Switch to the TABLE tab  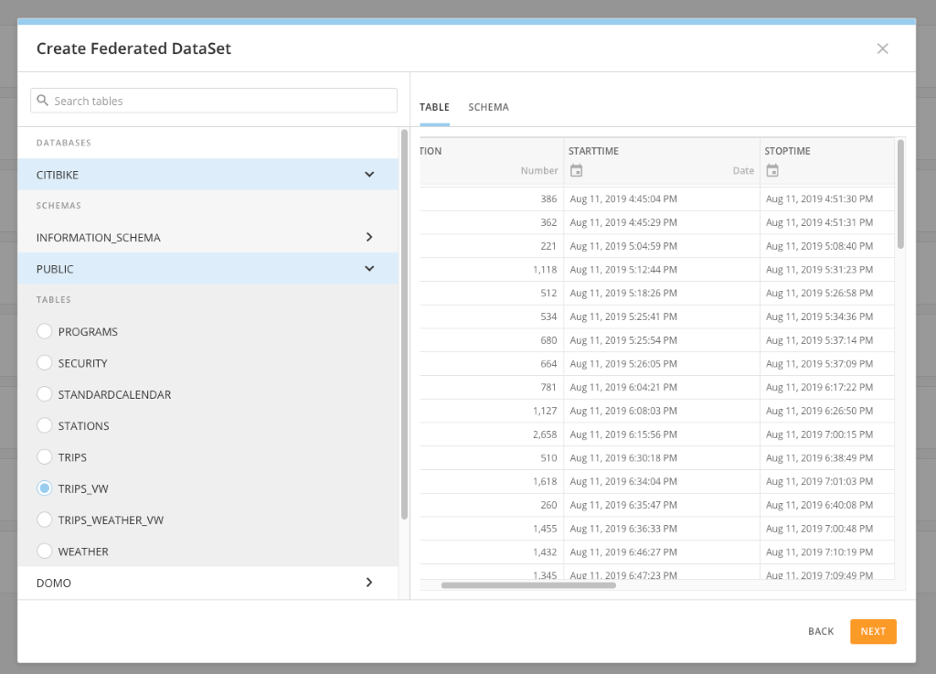[435, 107]
